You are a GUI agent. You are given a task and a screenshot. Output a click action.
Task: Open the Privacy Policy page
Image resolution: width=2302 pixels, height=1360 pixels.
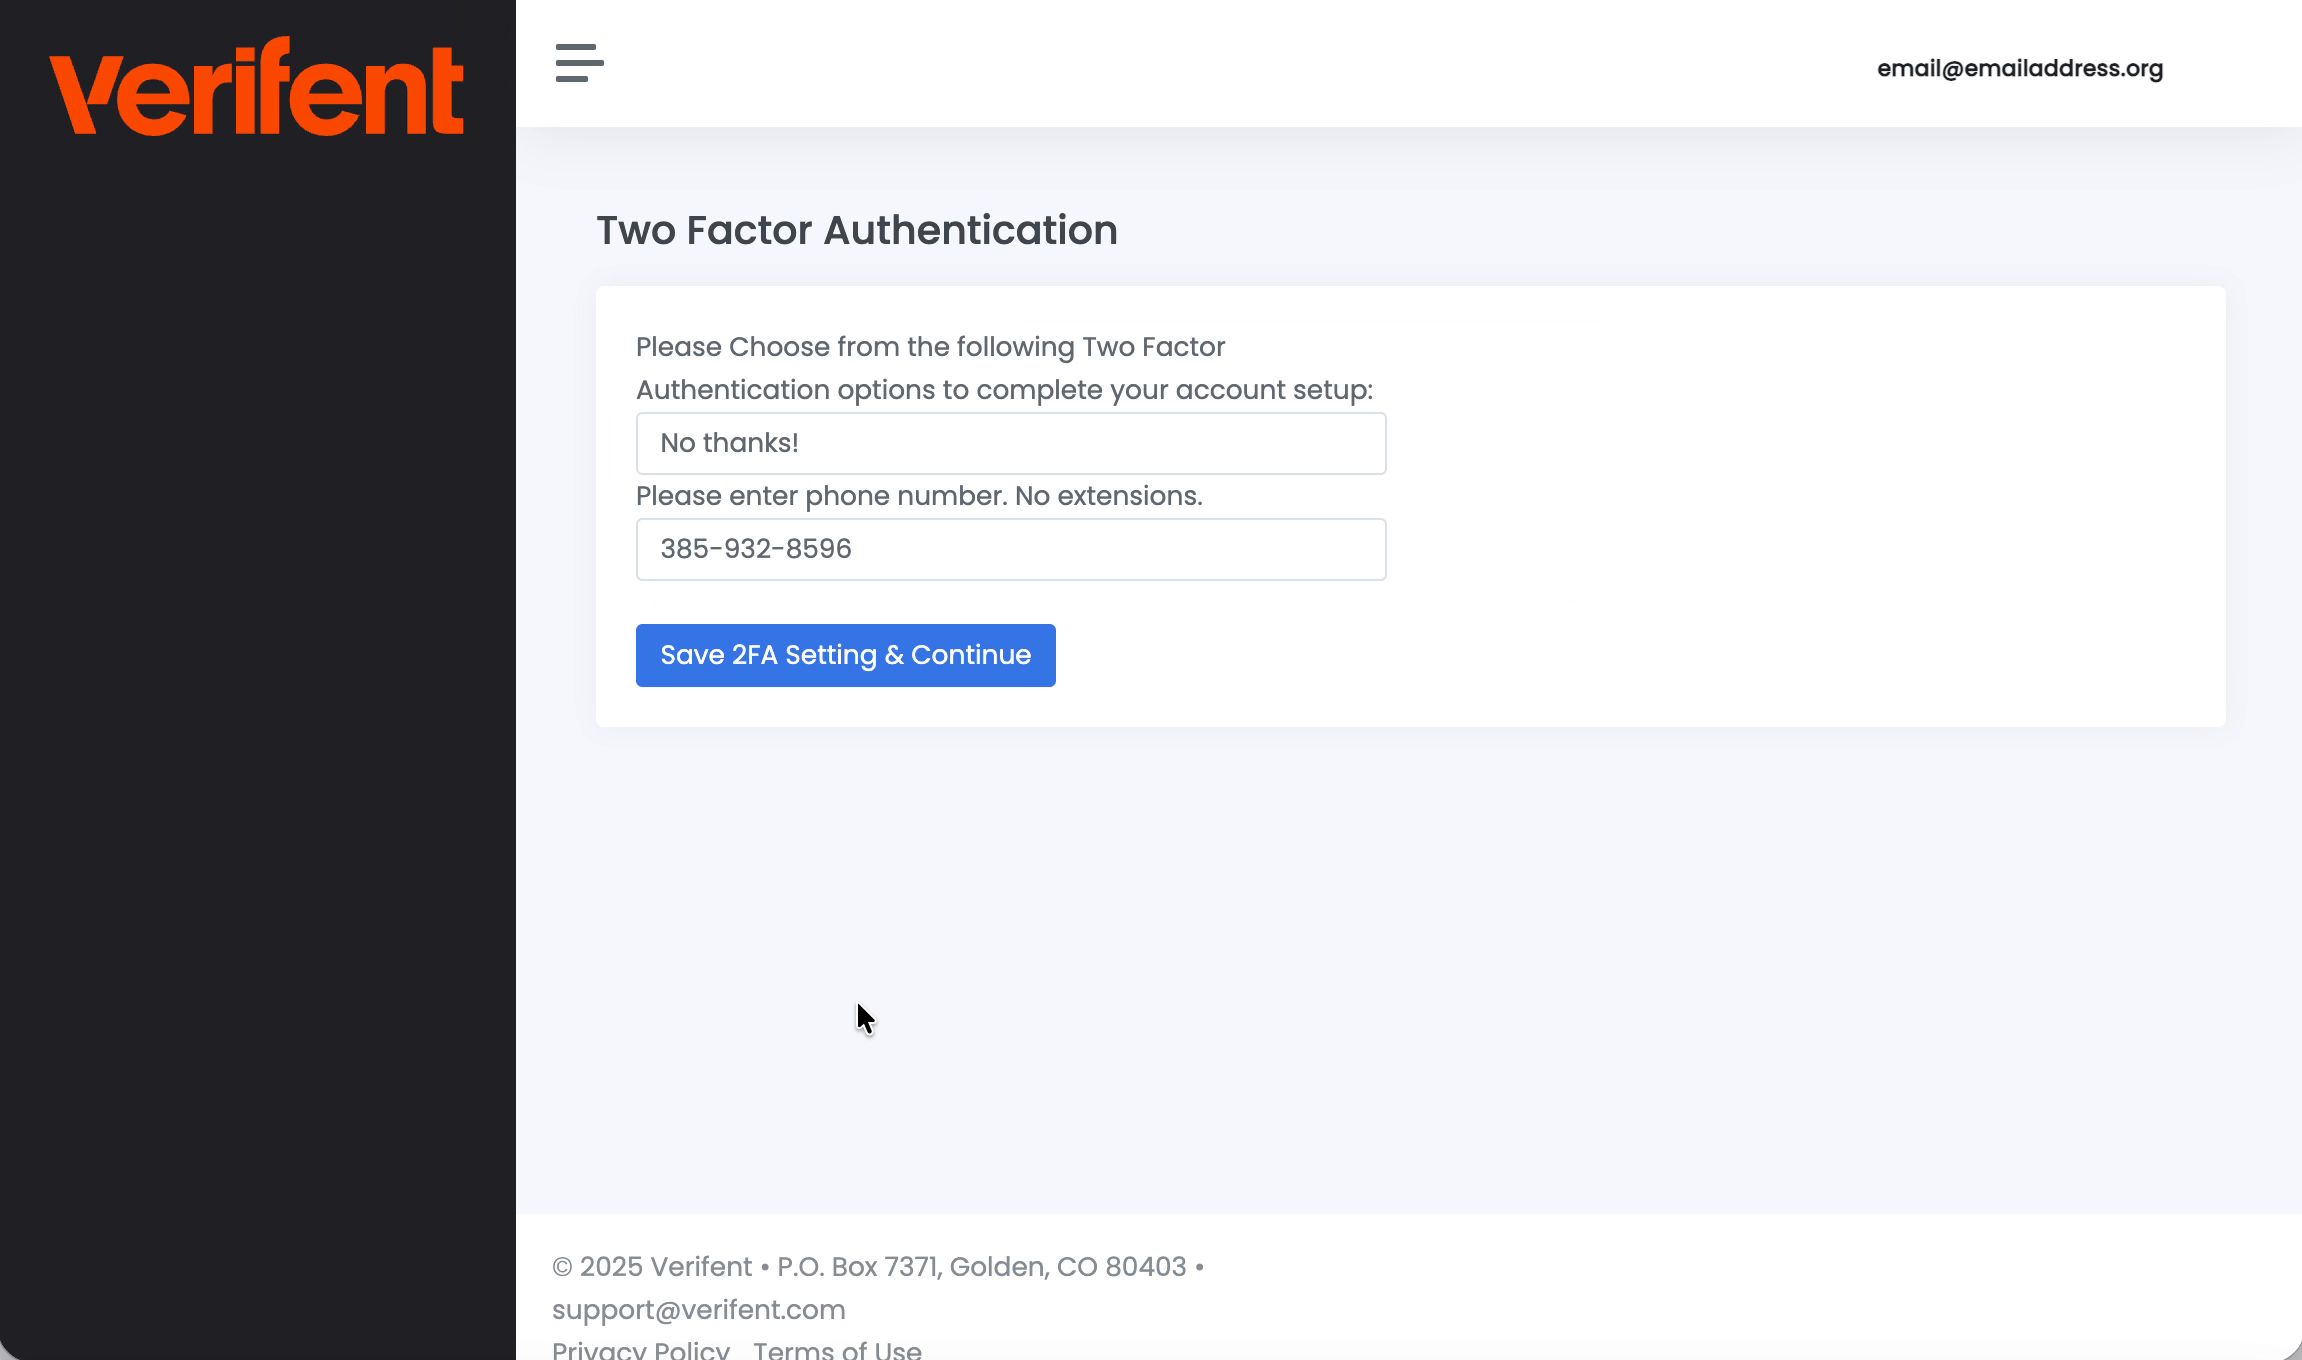pos(640,1348)
